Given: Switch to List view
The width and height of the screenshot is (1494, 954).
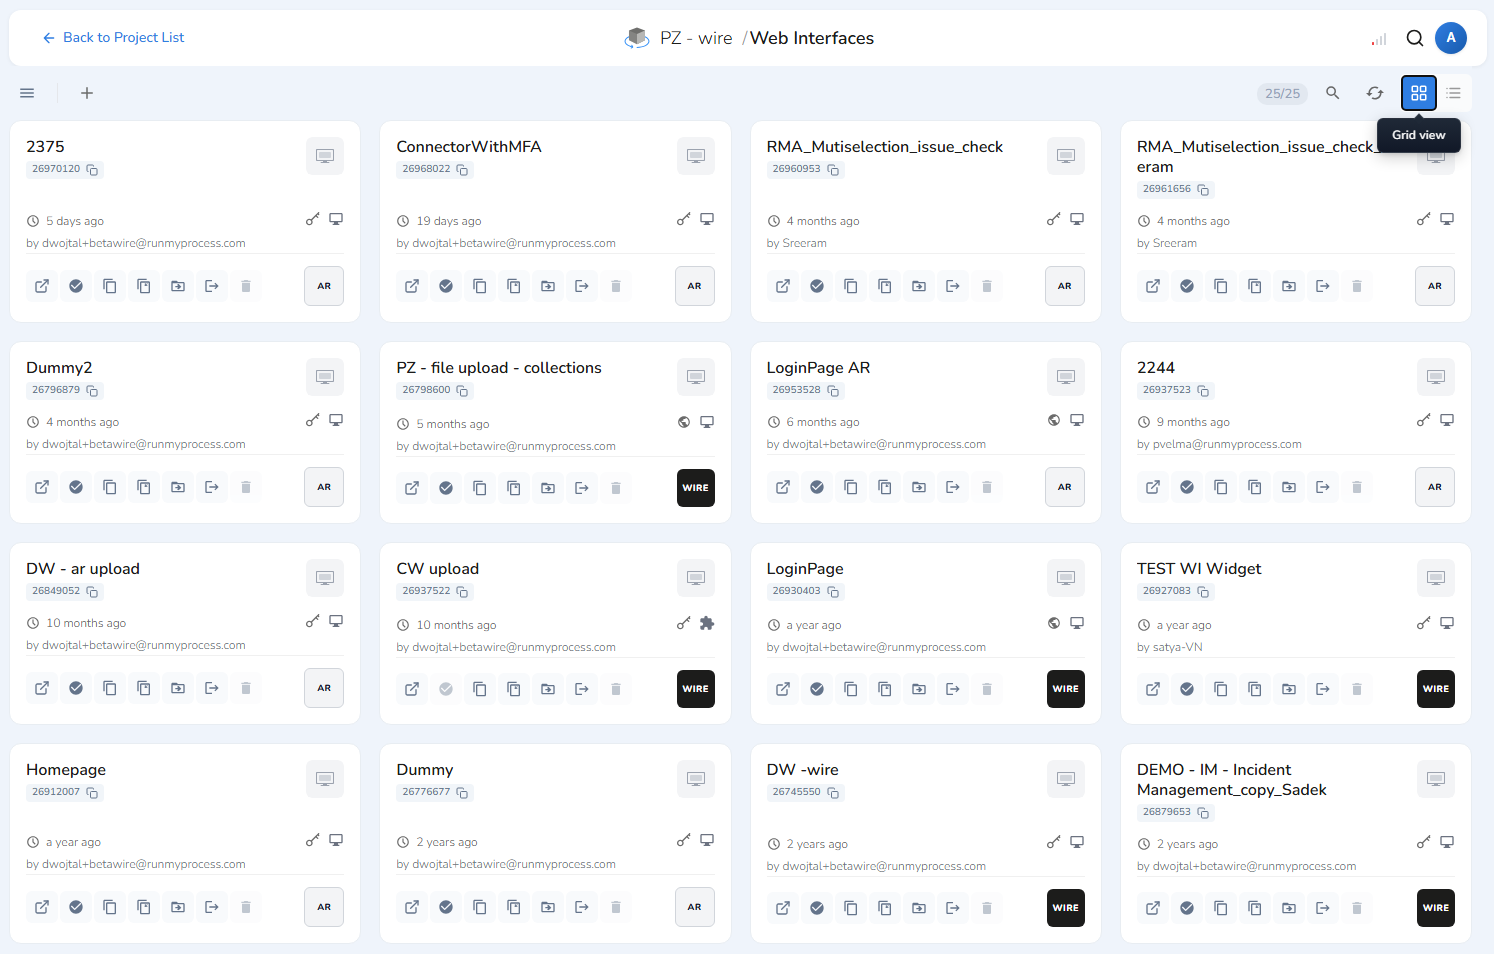Looking at the screenshot, I should (1454, 93).
